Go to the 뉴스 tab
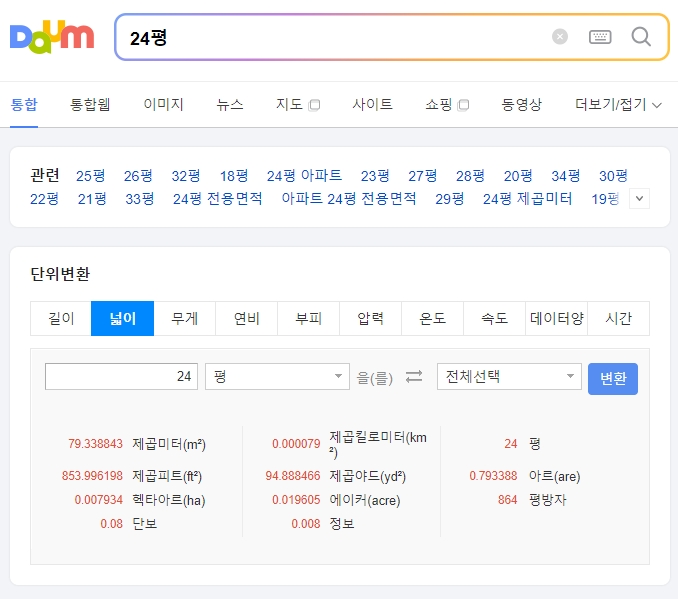Image resolution: width=678 pixels, height=599 pixels. point(230,105)
